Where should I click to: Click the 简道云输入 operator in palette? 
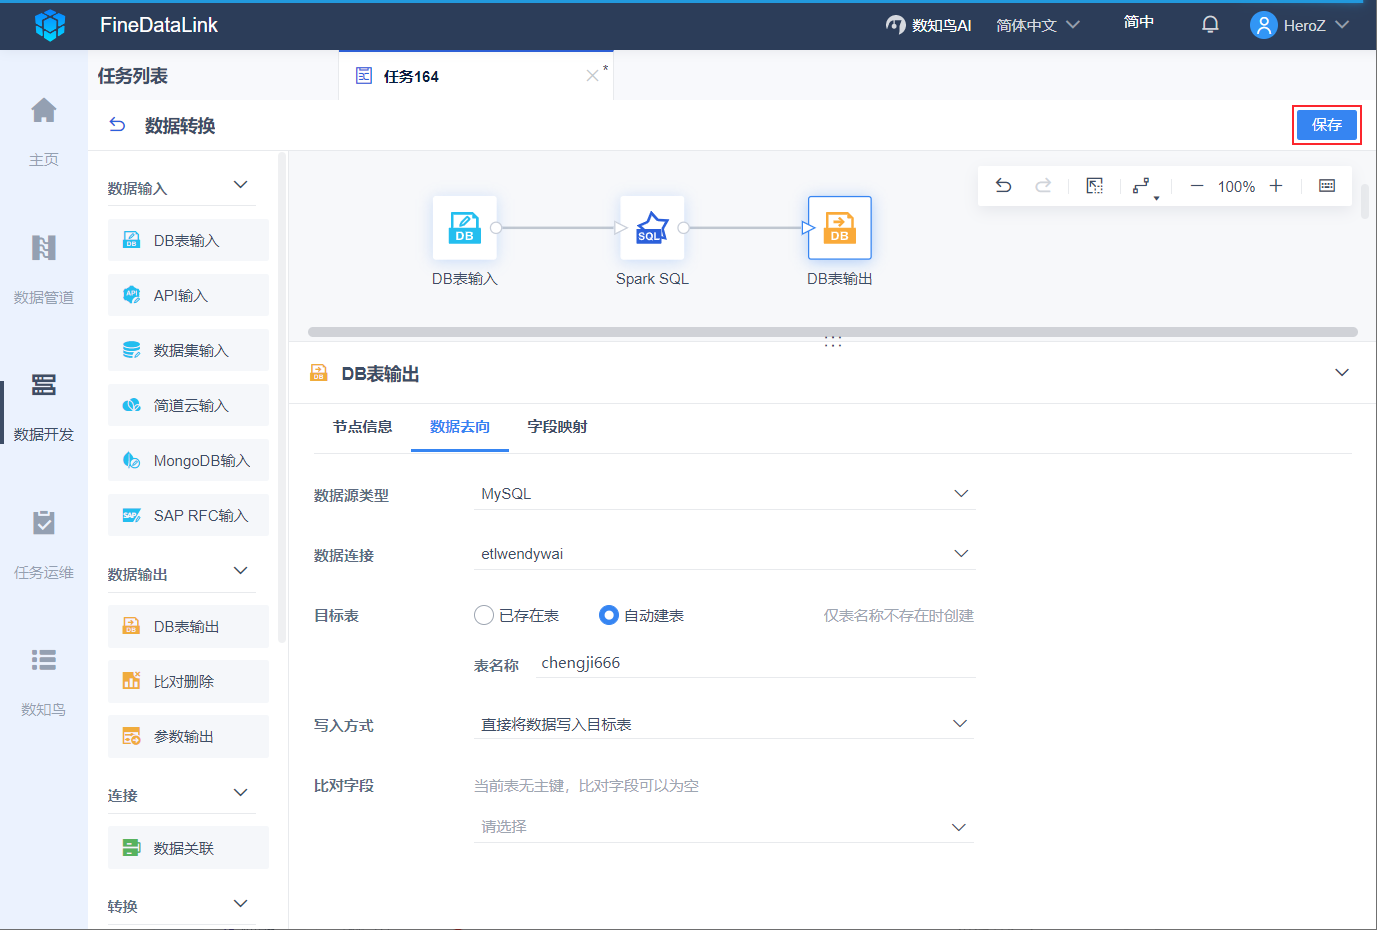pos(188,405)
